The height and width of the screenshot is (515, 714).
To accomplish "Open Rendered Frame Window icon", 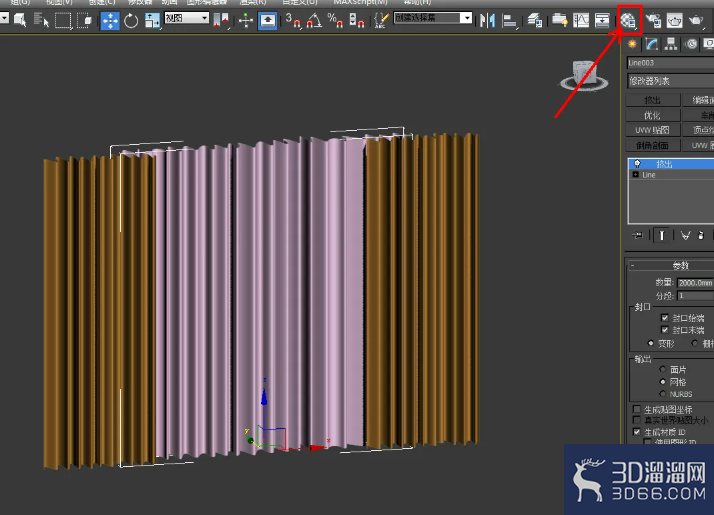I will pos(674,20).
